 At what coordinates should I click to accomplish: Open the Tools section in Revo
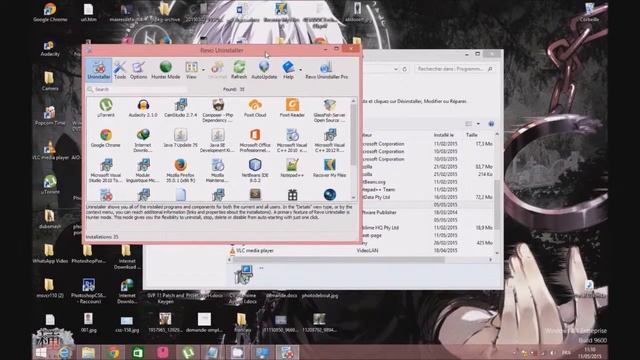tap(120, 69)
